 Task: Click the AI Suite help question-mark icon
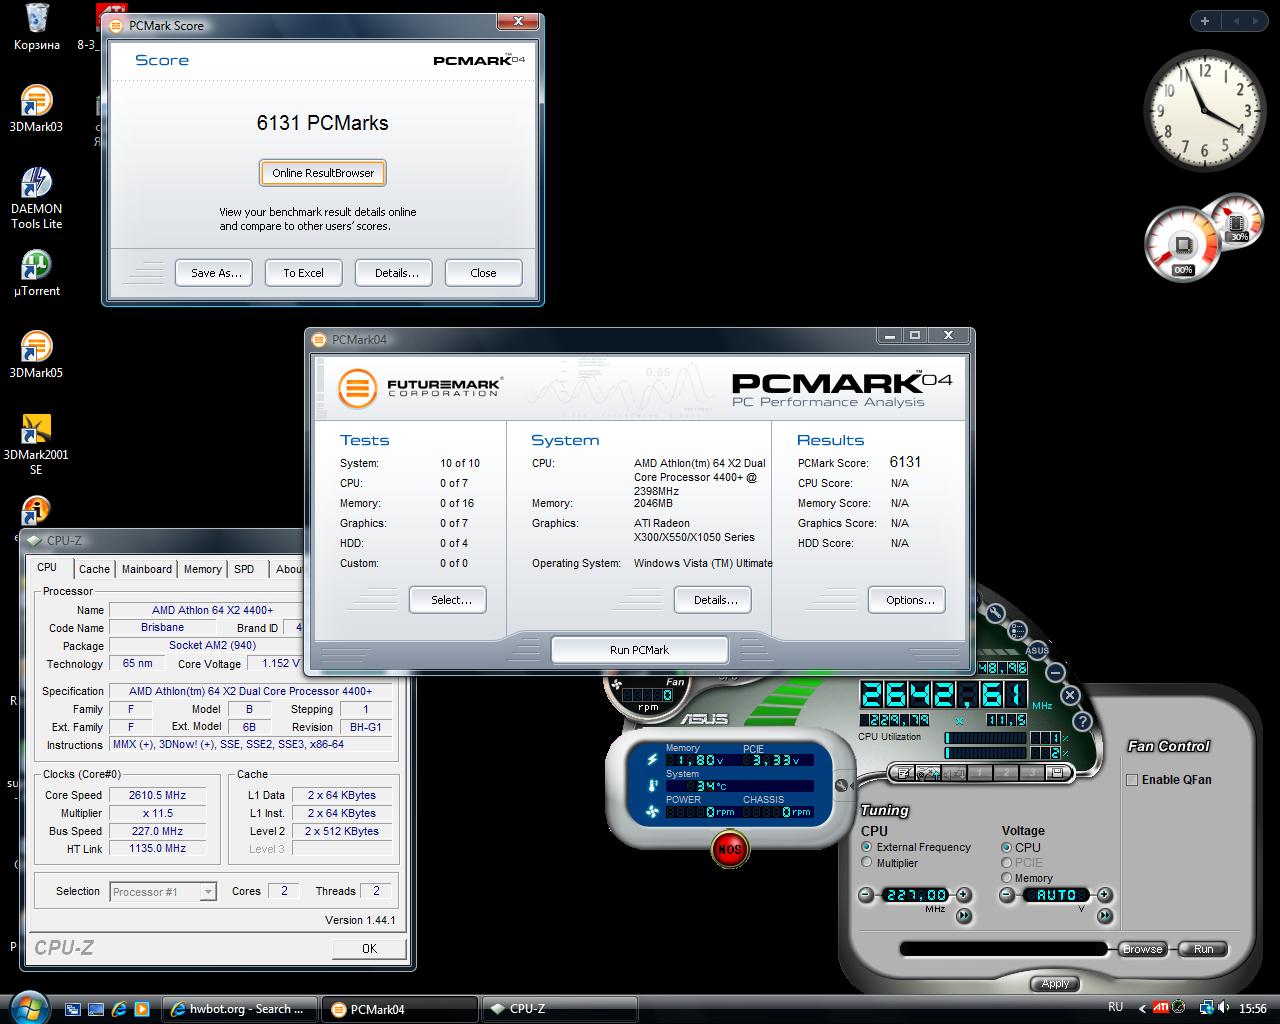click(1083, 720)
